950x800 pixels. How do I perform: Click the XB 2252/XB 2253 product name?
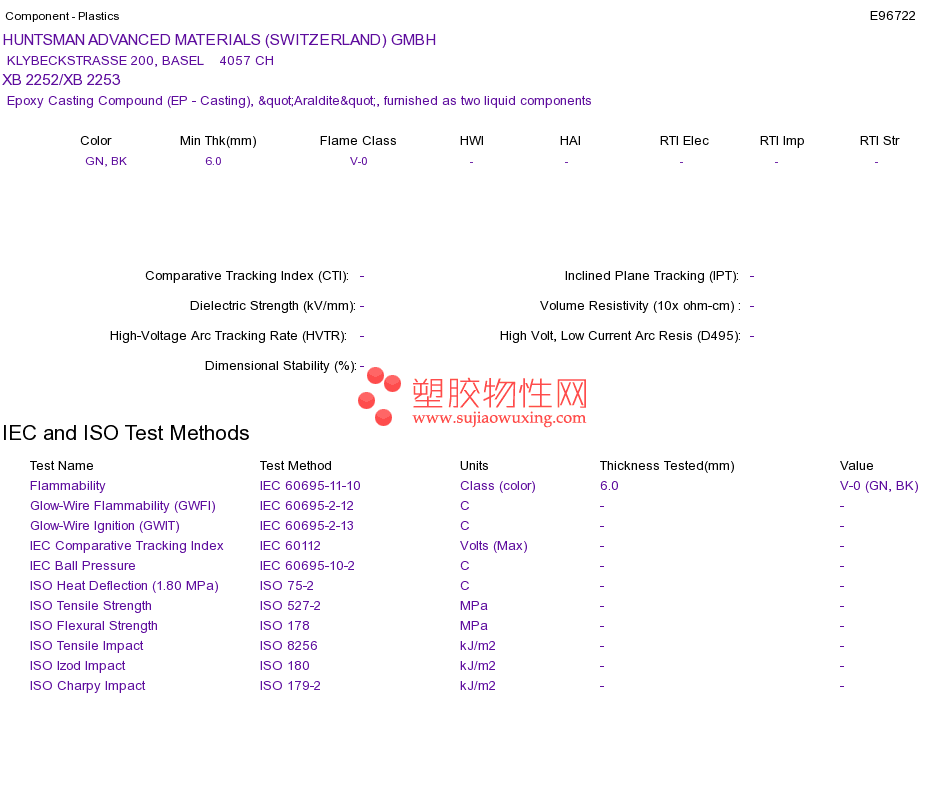click(x=62, y=80)
